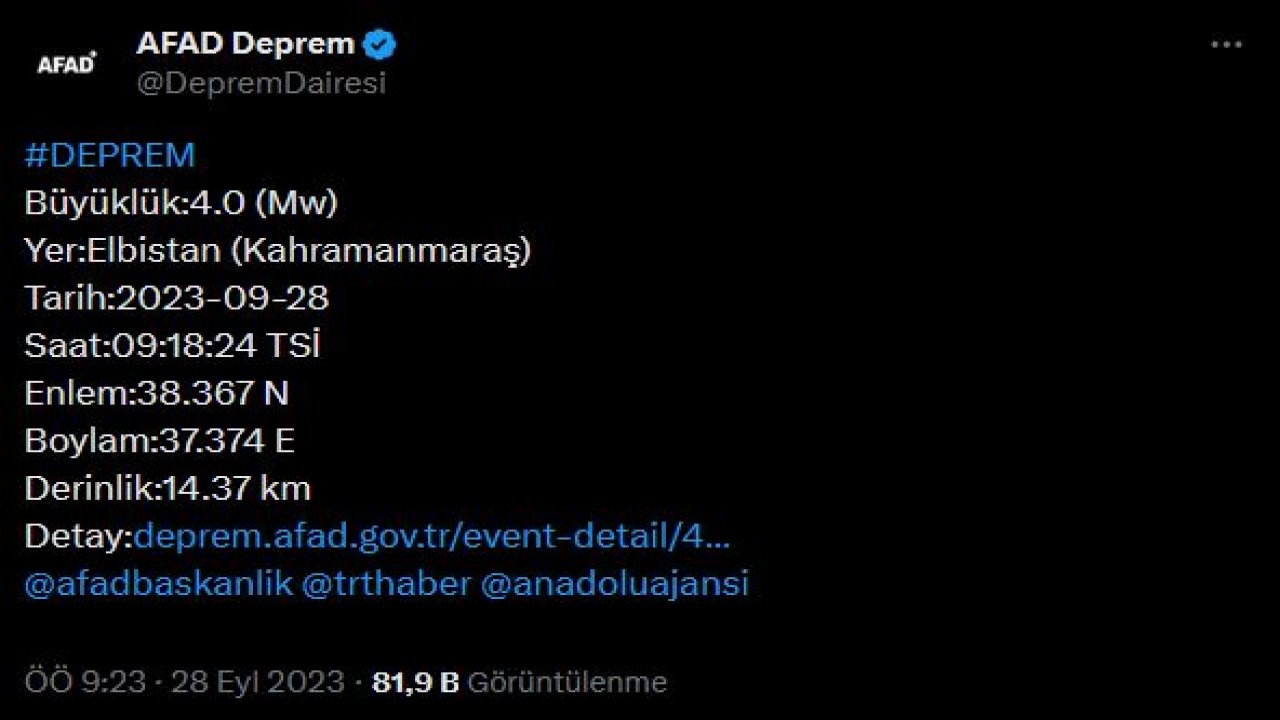Screen dimensions: 1280x720
Task: Click the Saat 09:18:24 TSİ line
Action: pos(172,346)
